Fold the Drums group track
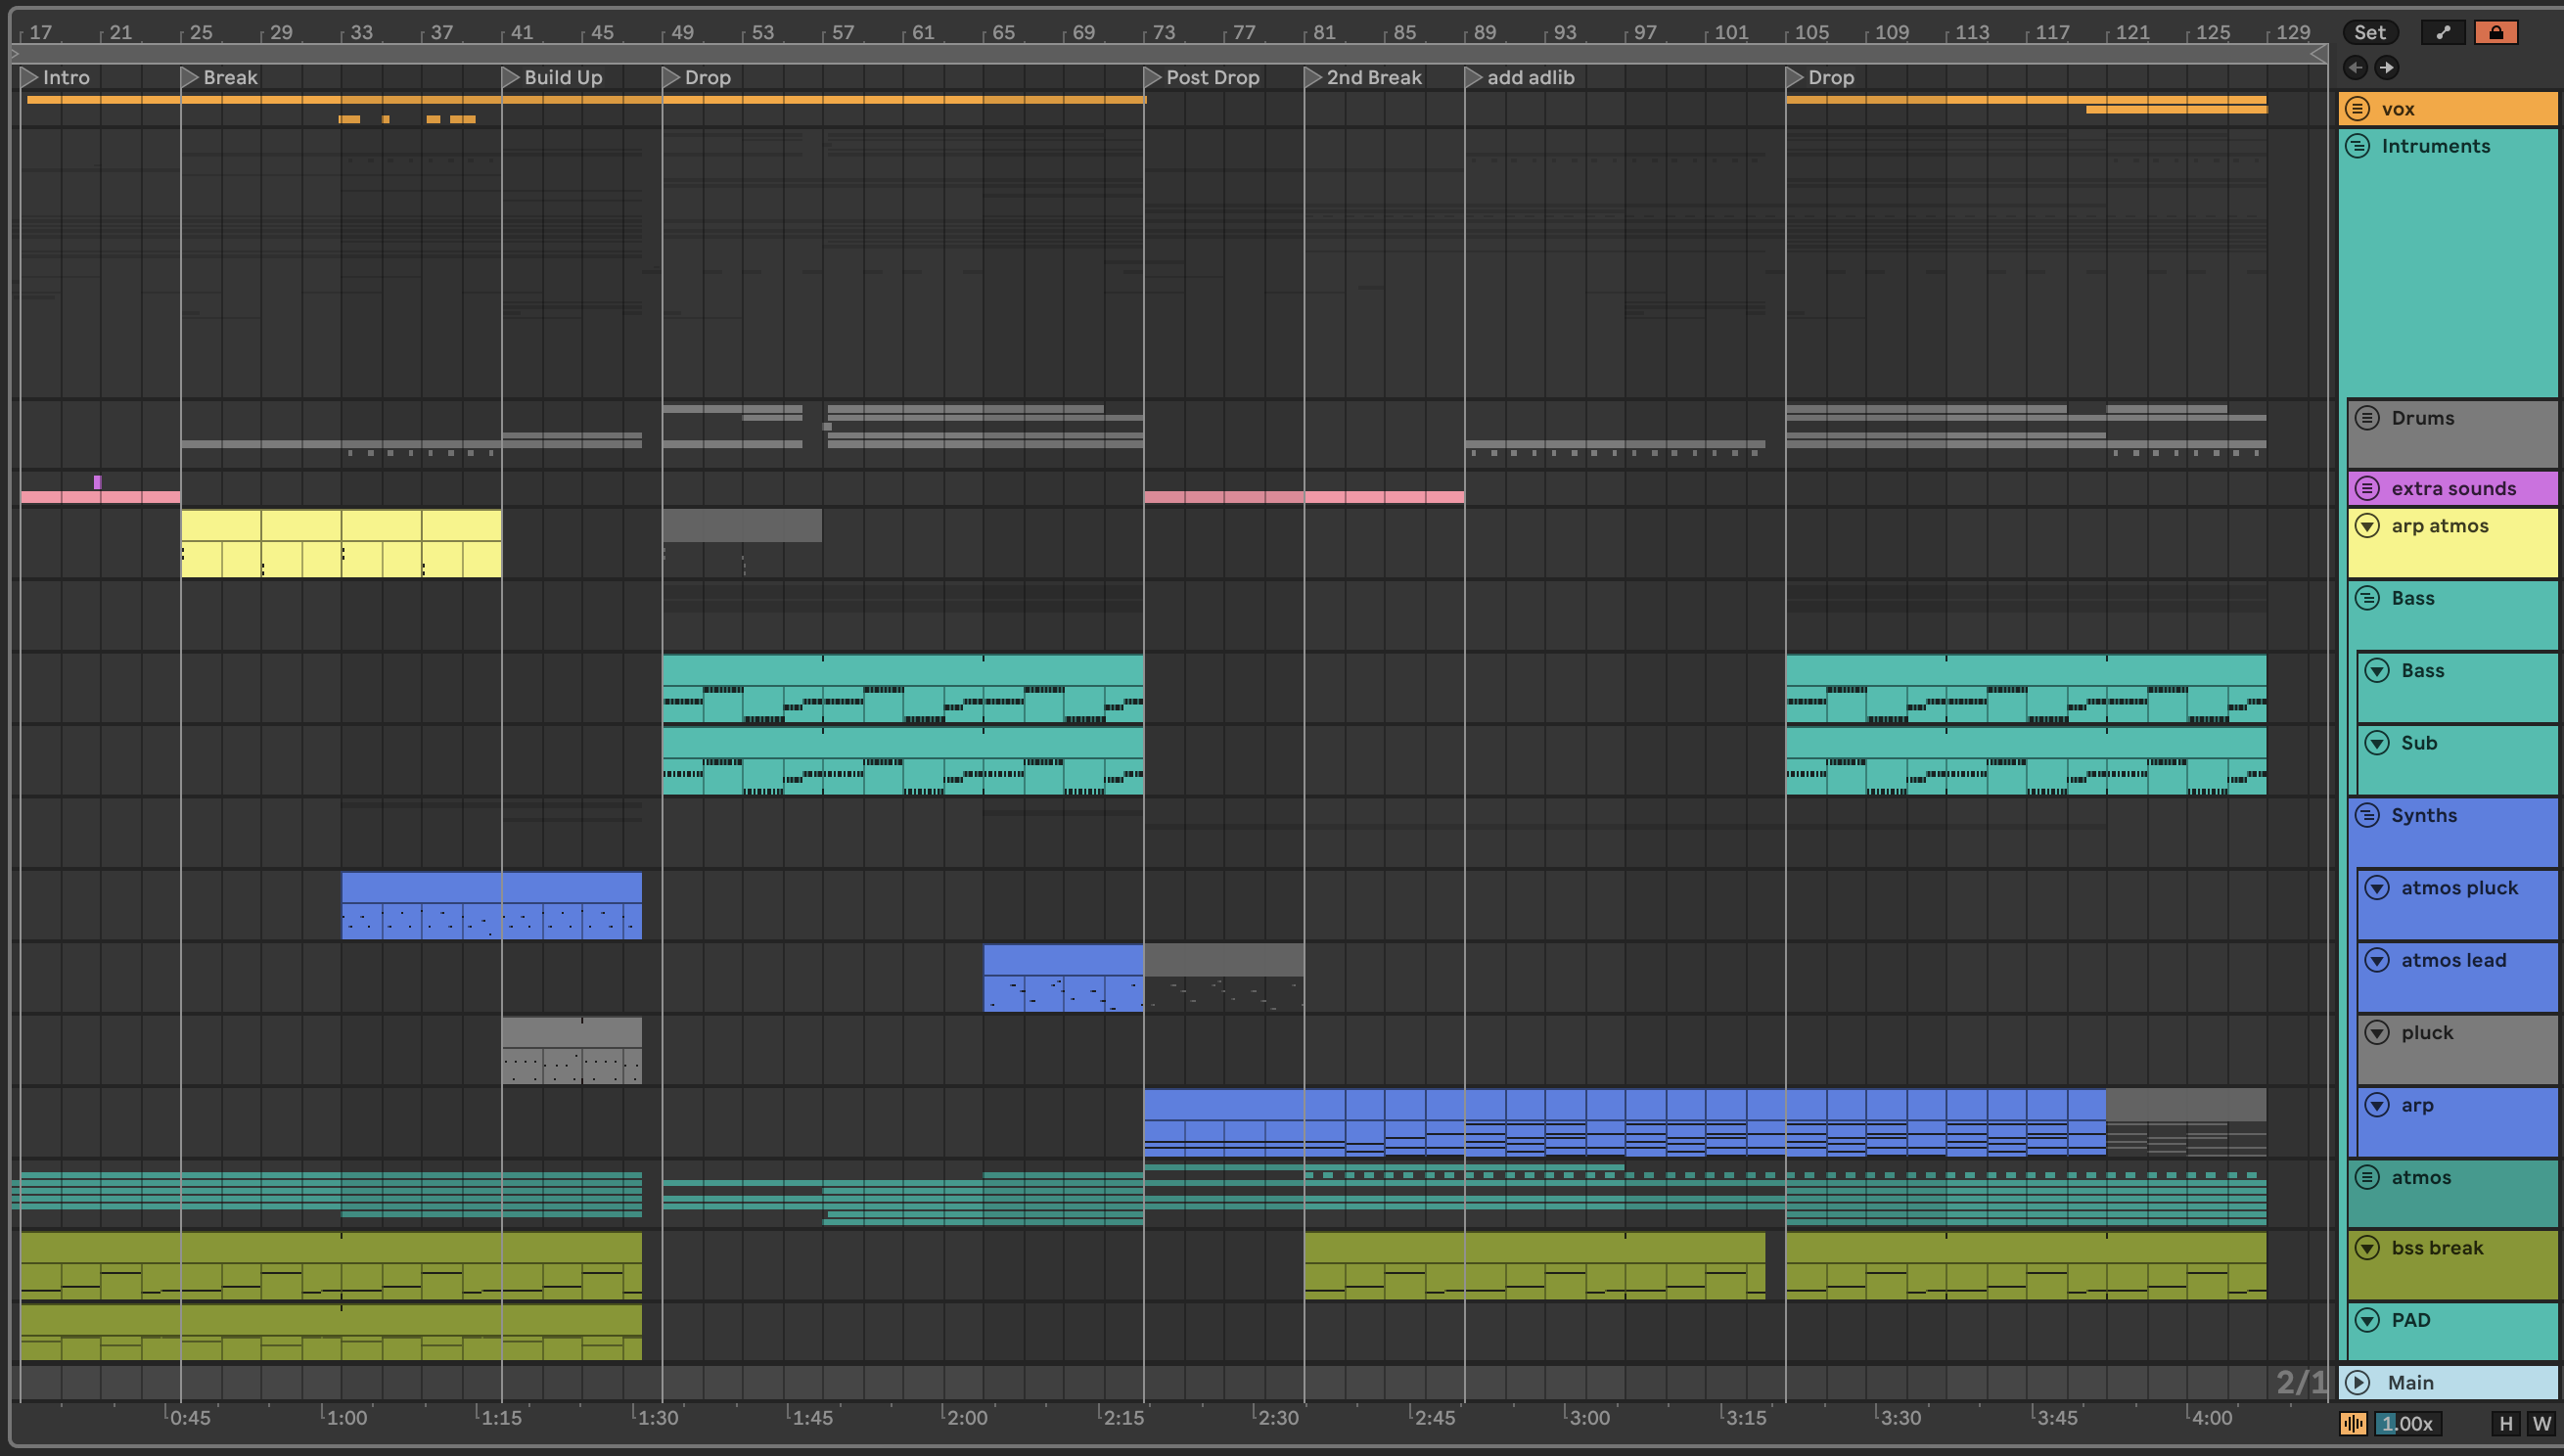This screenshot has width=2564, height=1456. tap(2366, 418)
